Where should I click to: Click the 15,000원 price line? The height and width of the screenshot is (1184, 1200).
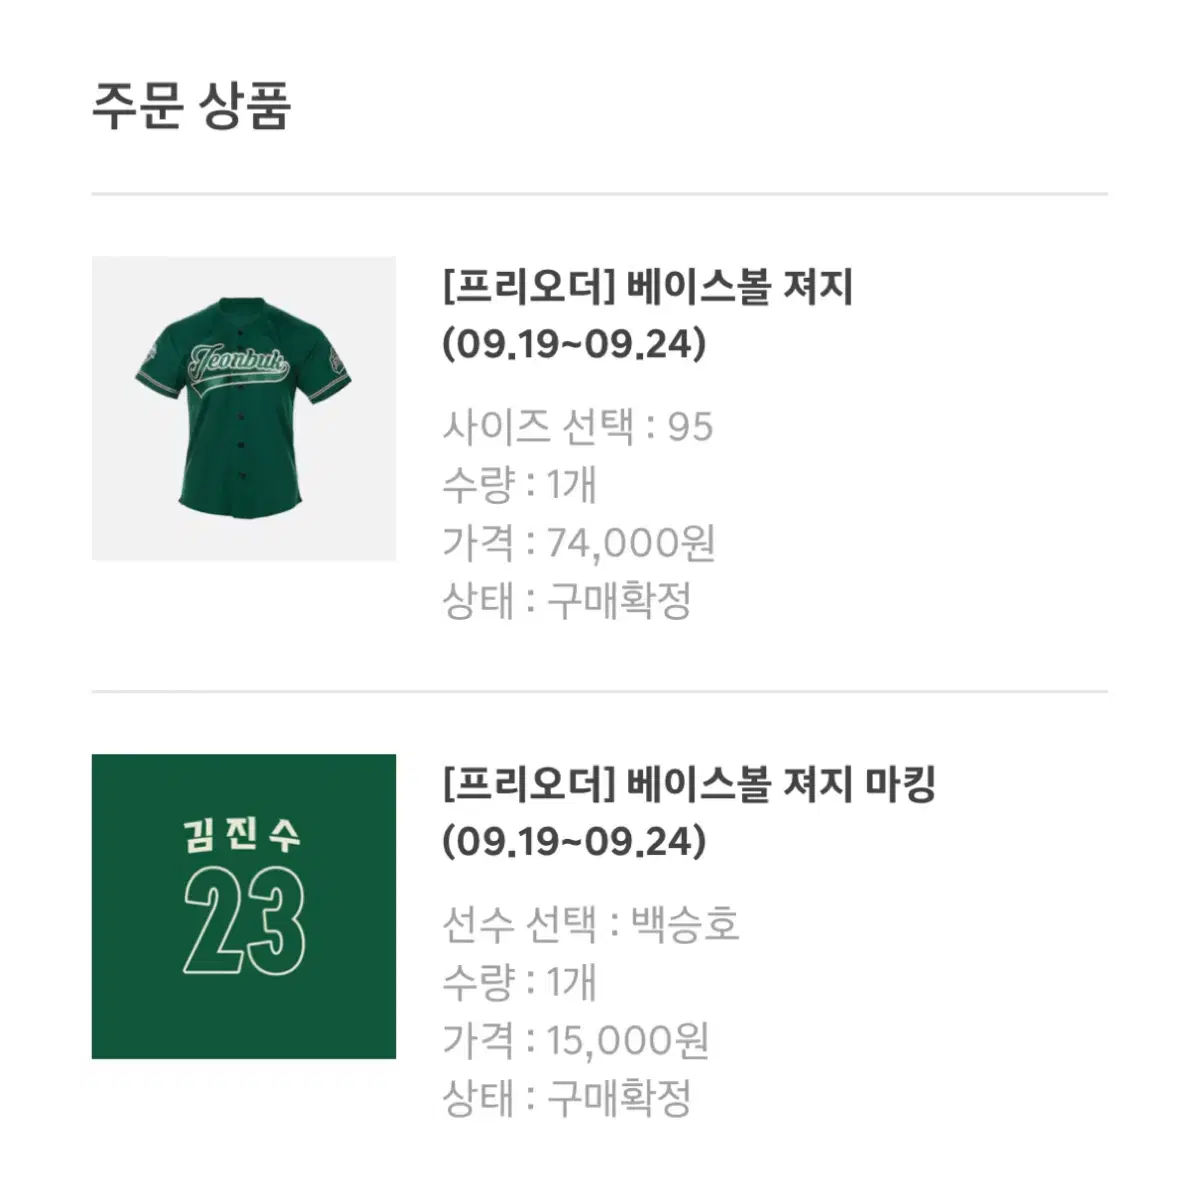(576, 1040)
